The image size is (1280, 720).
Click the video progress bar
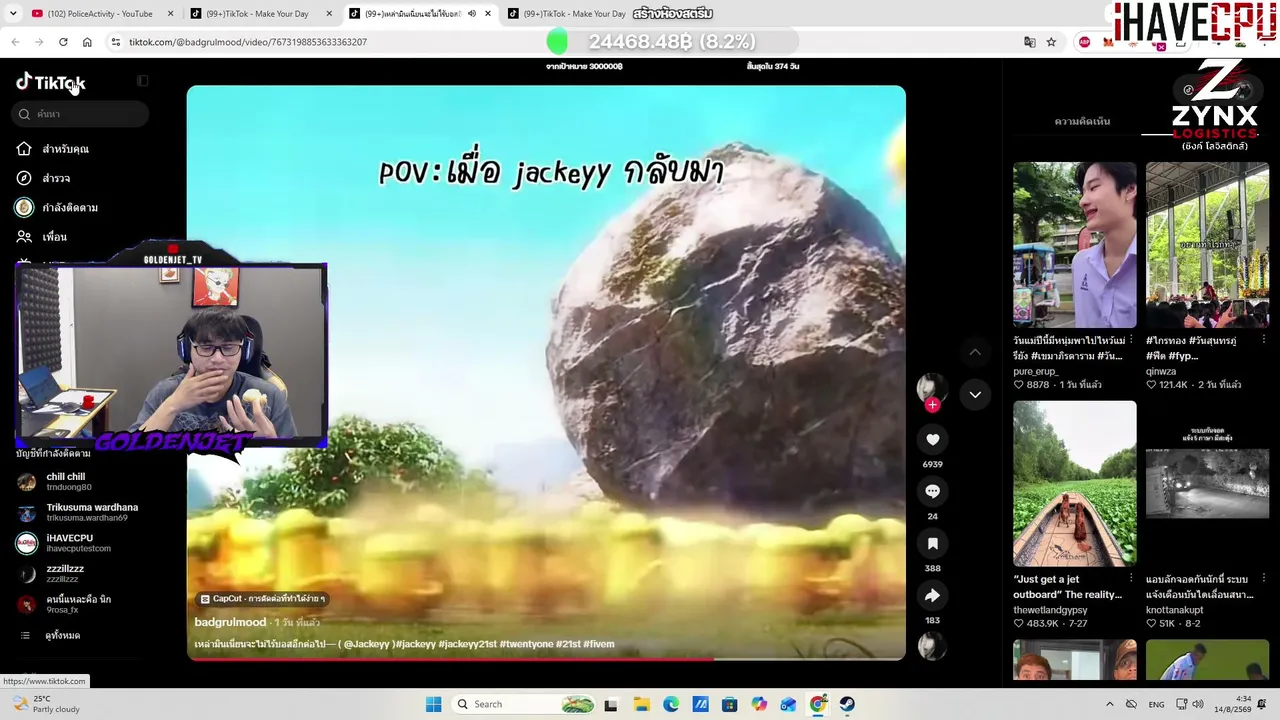coord(546,659)
